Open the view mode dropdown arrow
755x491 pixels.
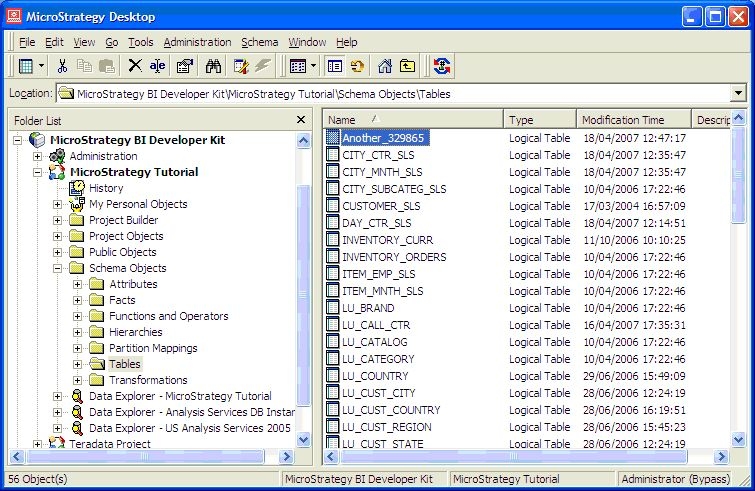point(314,66)
